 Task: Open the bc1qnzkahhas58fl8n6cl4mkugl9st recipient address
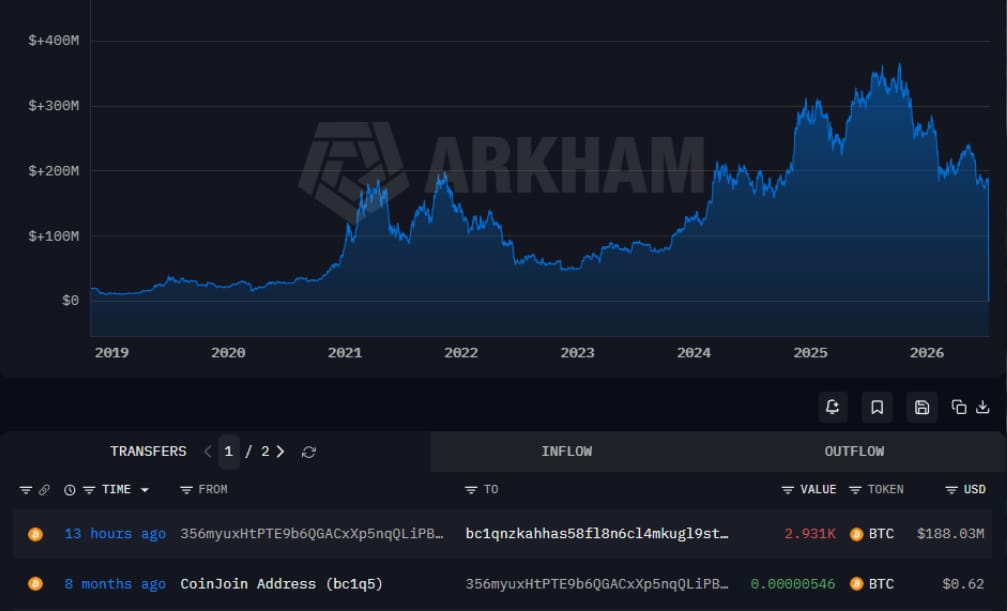tap(597, 533)
